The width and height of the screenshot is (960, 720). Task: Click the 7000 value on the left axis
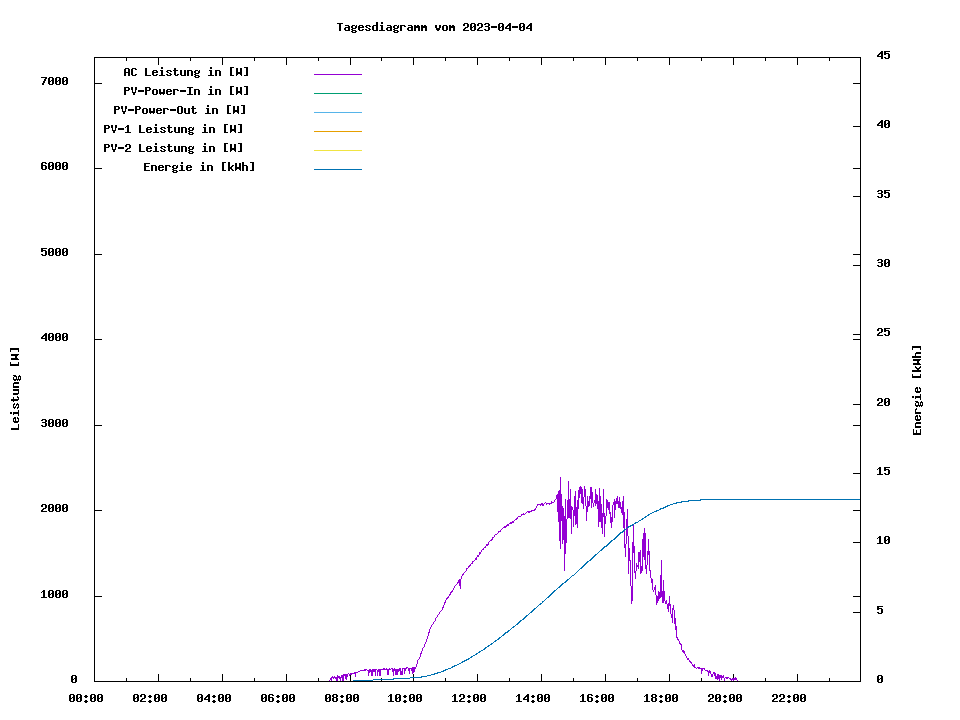point(54,81)
